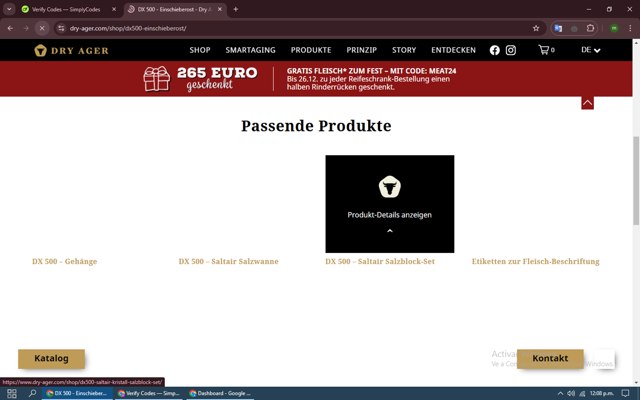Click the Dry Ager logo
Image resolution: width=640 pixels, height=400 pixels.
click(x=71, y=50)
